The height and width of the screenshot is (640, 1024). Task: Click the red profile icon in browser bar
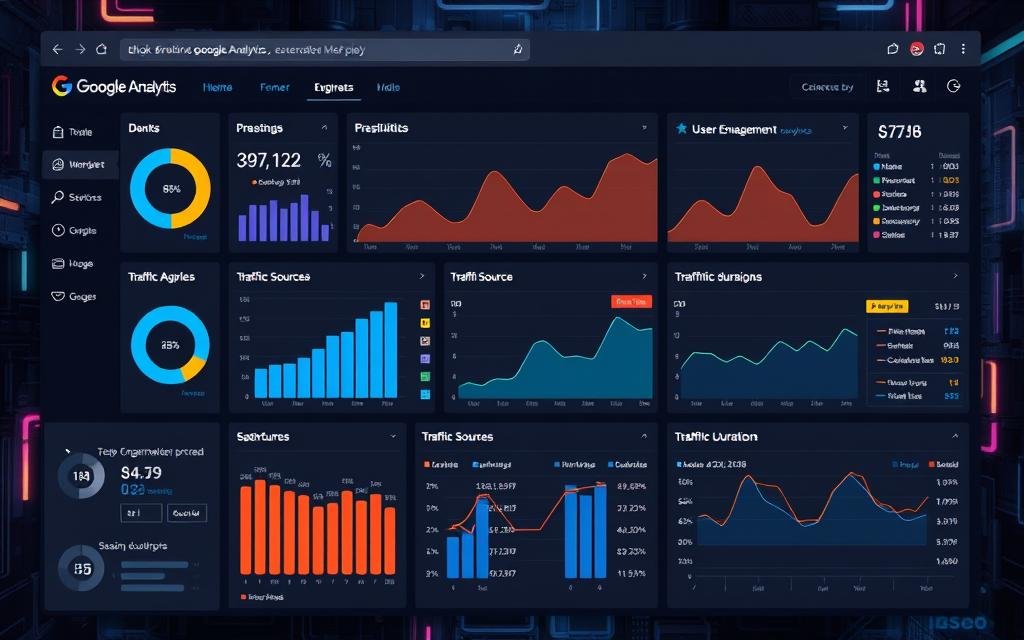click(916, 49)
